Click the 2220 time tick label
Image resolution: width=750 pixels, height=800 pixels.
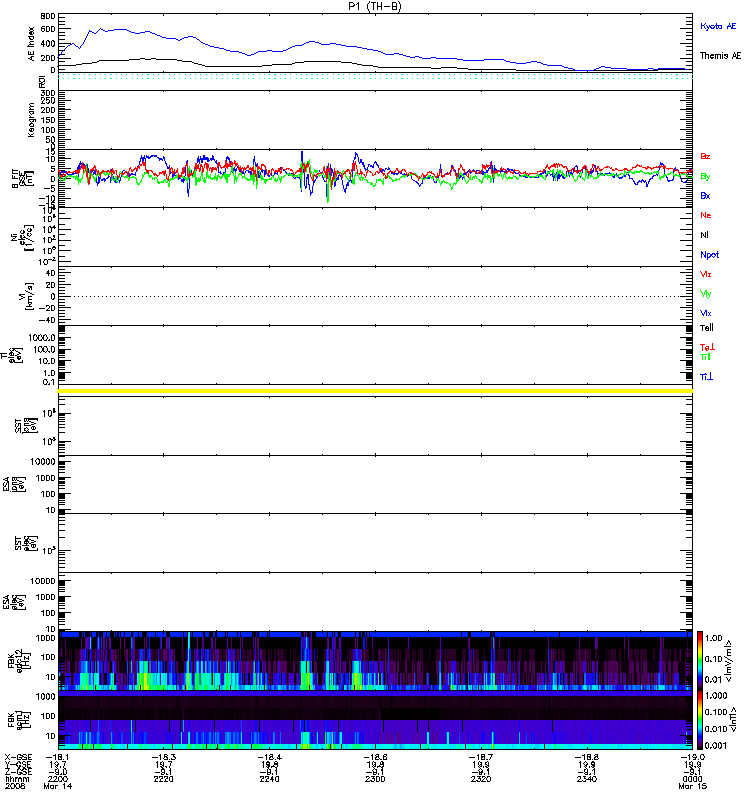click(163, 779)
